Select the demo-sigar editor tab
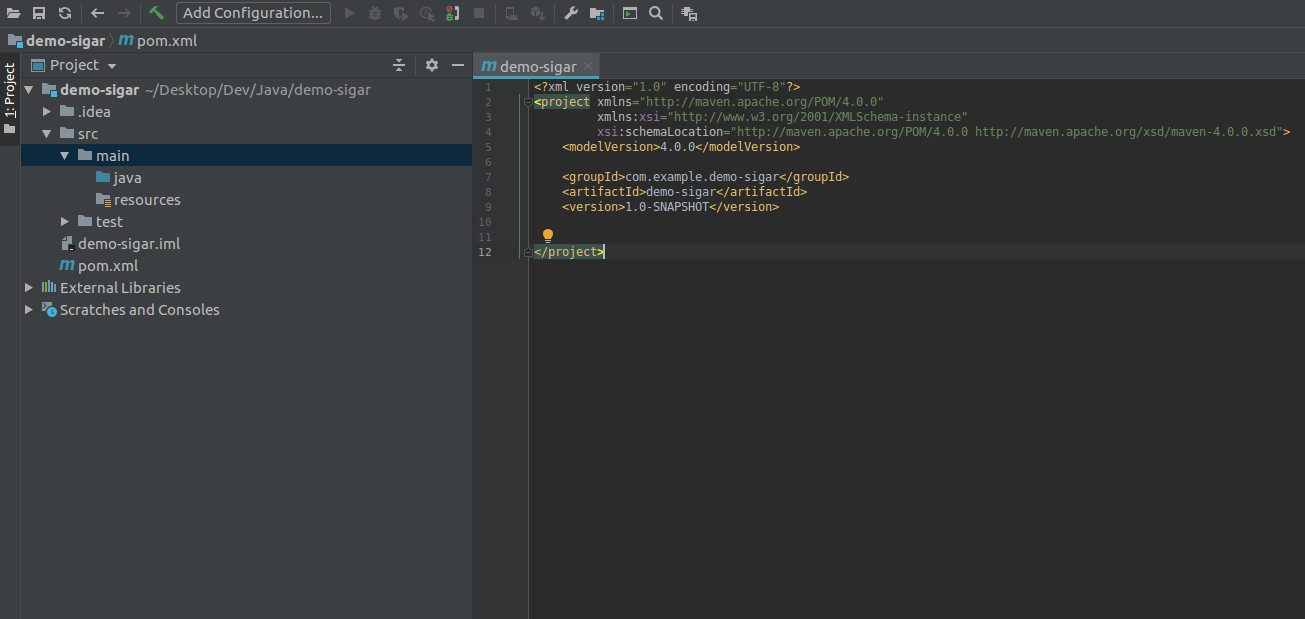The image size is (1305, 619). click(538, 67)
